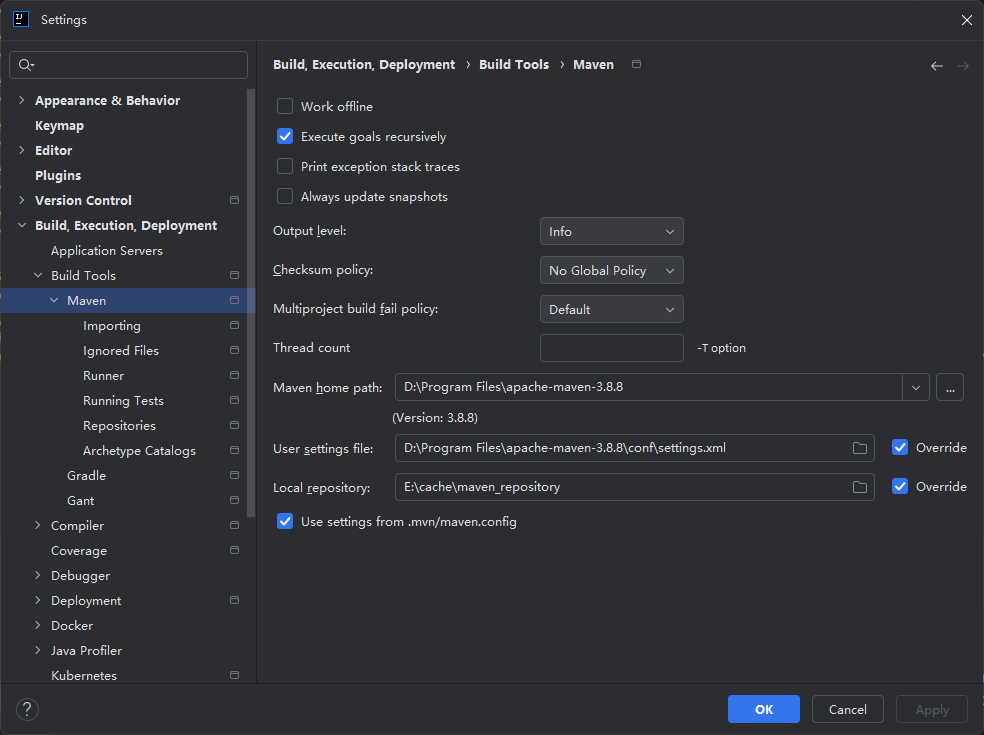Viewport: 984px width, 735px height.
Task: Open the Output level dropdown
Action: [x=611, y=232]
